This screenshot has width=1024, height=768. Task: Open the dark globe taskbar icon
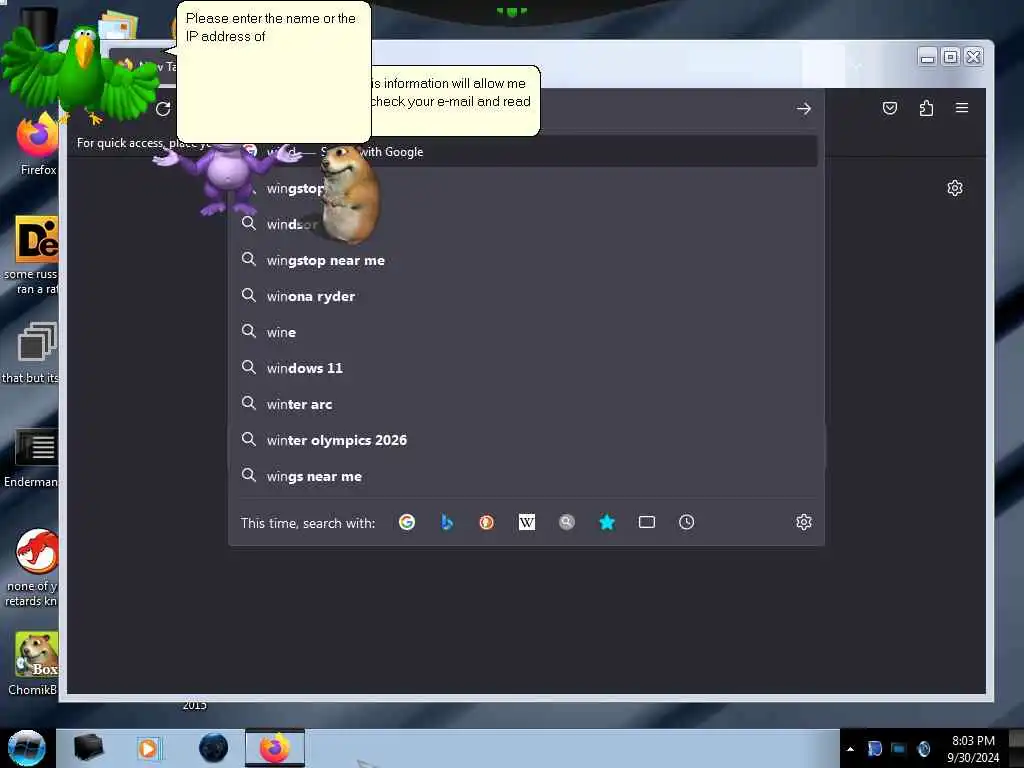(214, 748)
